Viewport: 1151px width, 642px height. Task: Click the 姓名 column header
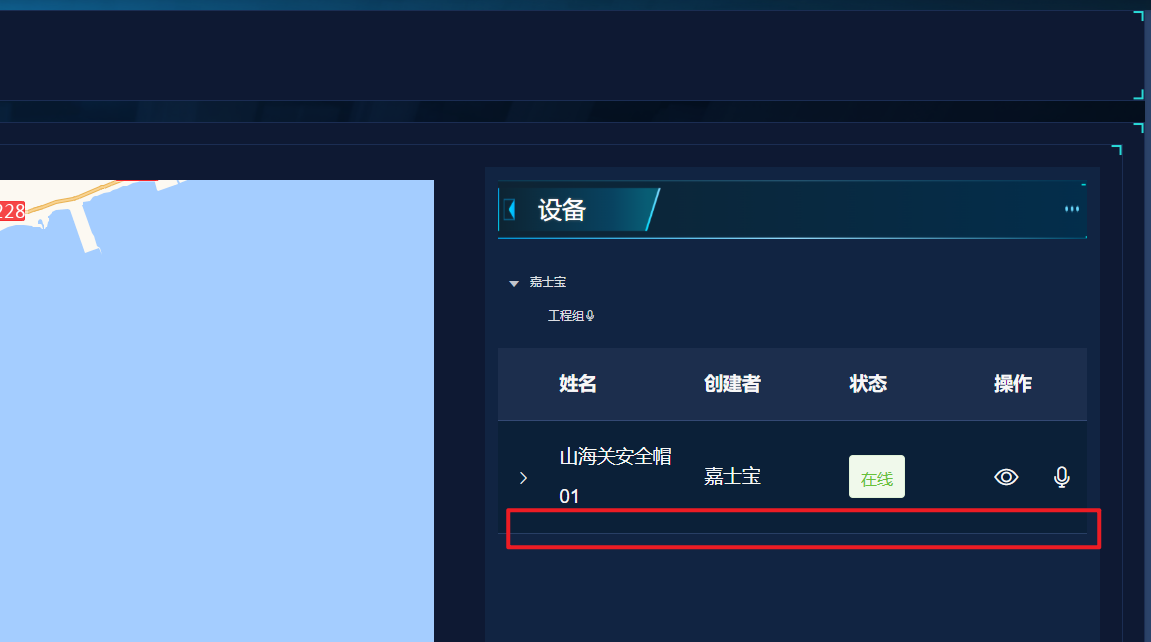578,384
